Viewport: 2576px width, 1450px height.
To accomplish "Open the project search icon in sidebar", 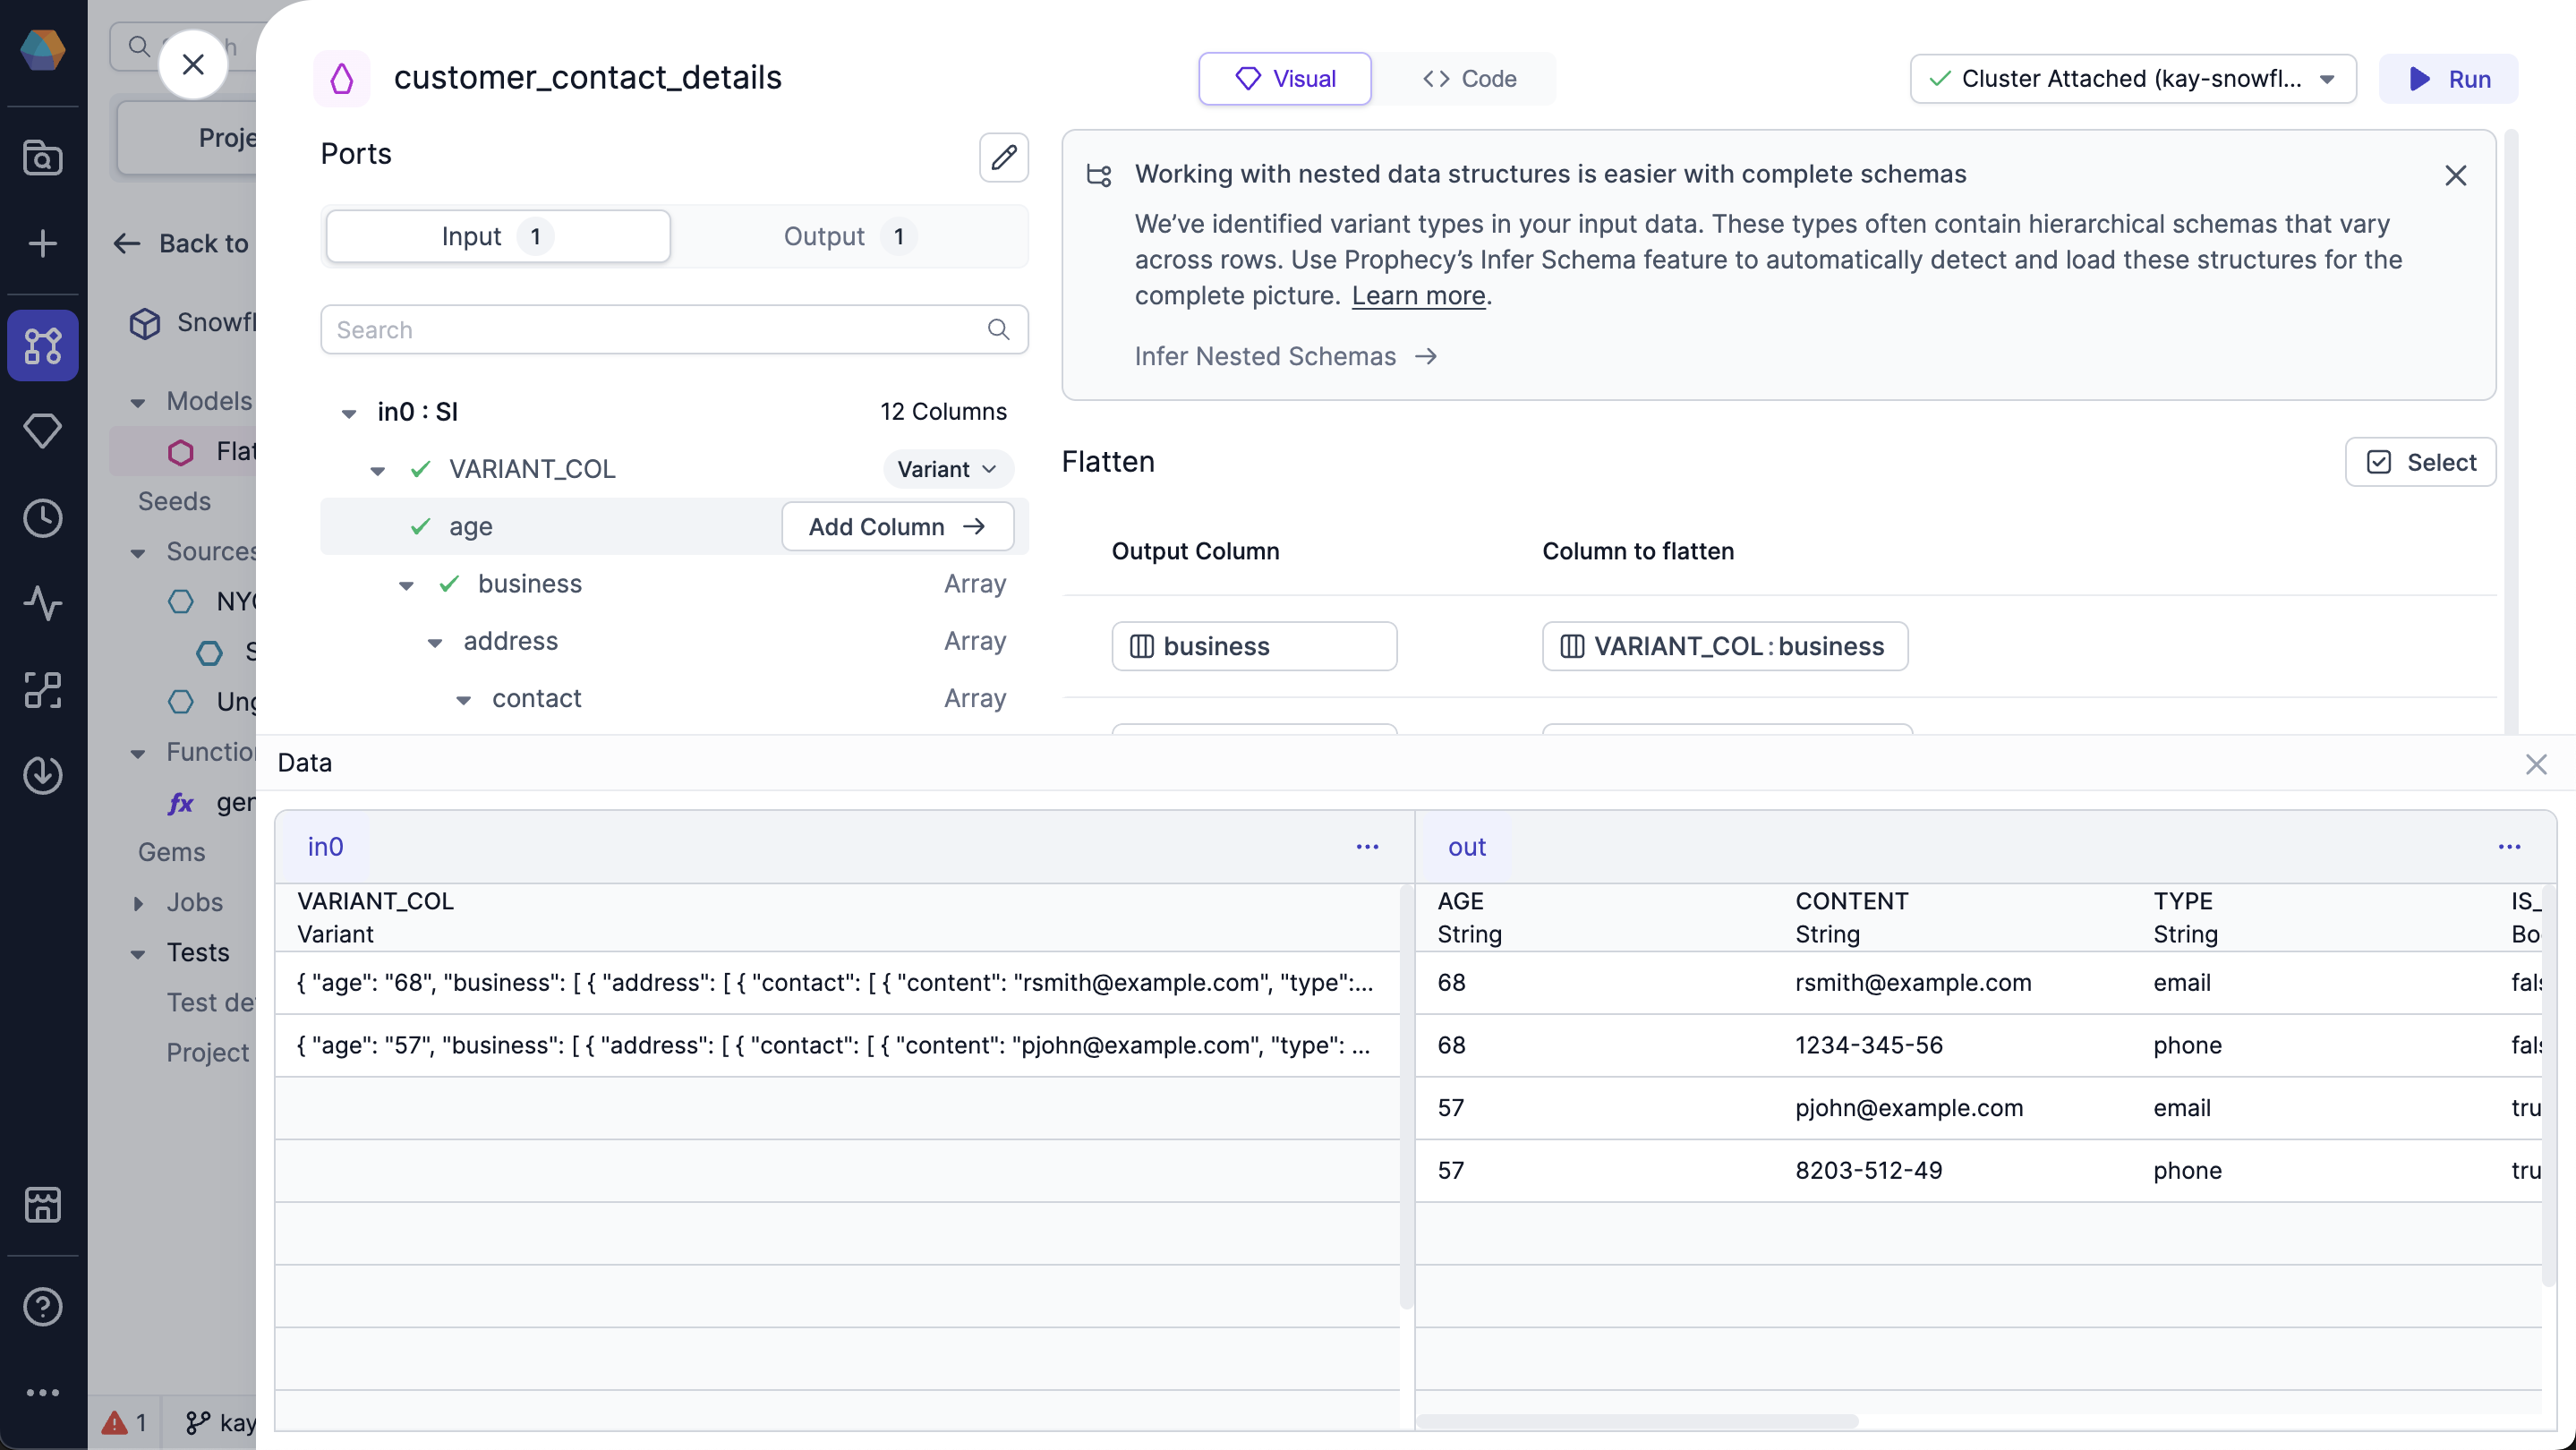I will pos(43,158).
